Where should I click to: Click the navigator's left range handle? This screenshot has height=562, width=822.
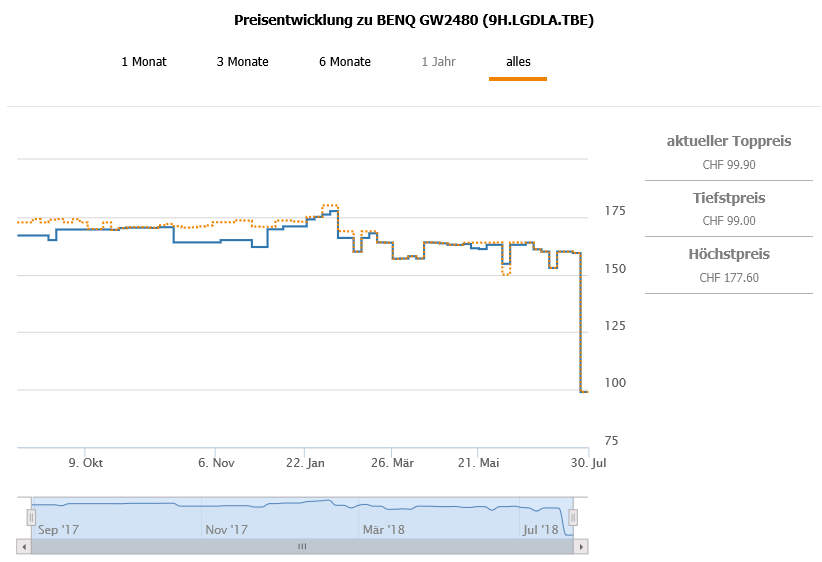(31, 516)
